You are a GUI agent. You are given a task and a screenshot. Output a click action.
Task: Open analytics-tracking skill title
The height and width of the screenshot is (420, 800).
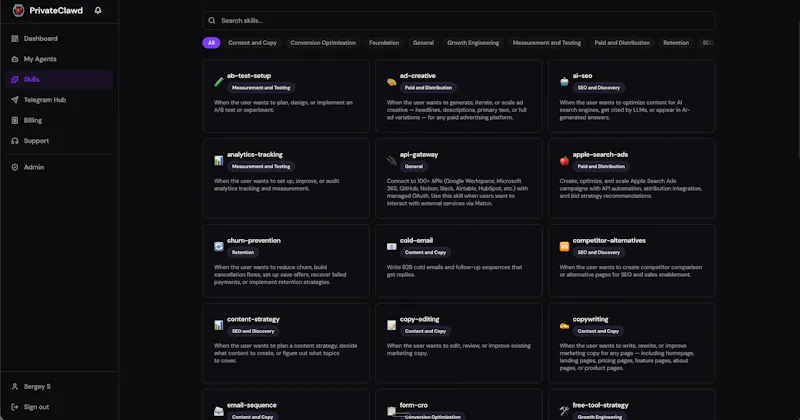tap(255, 154)
